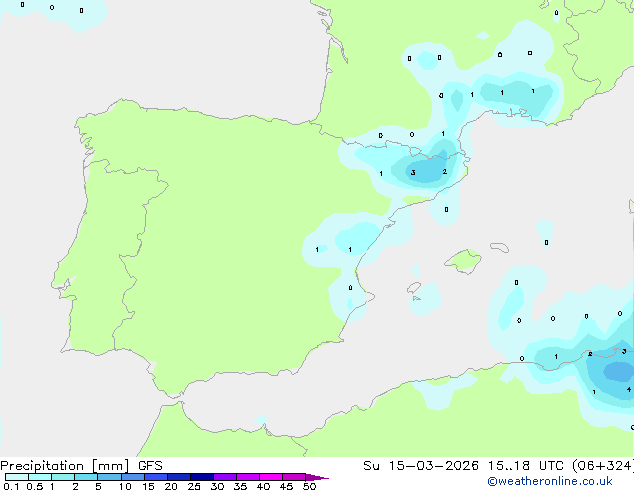Viewport: 634px width, 490px height.
Task: Pick the 1–2 mm legend swatch
Action: point(63,477)
